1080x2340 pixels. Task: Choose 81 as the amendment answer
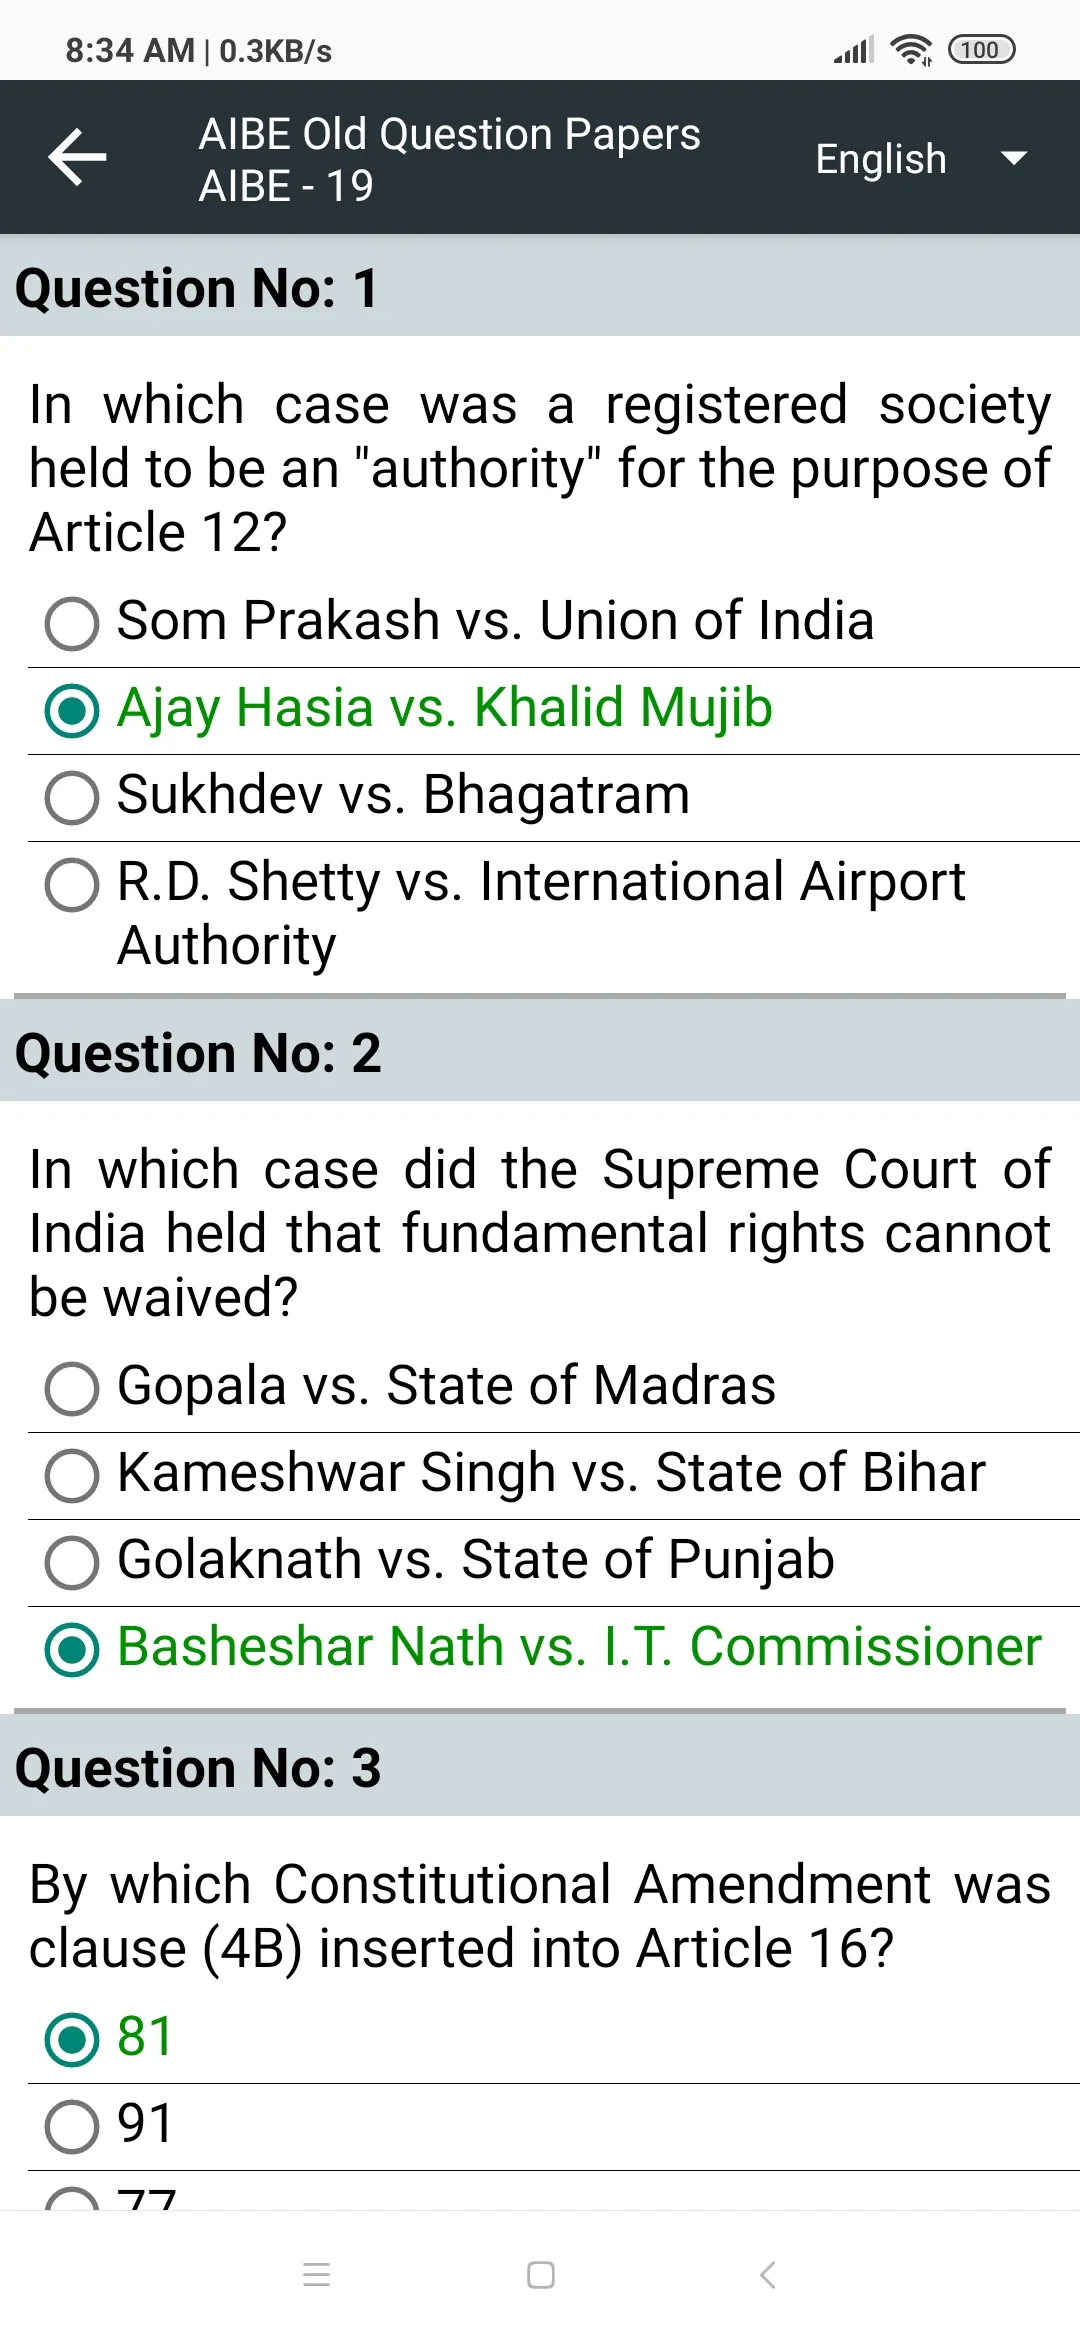click(x=554, y=2039)
